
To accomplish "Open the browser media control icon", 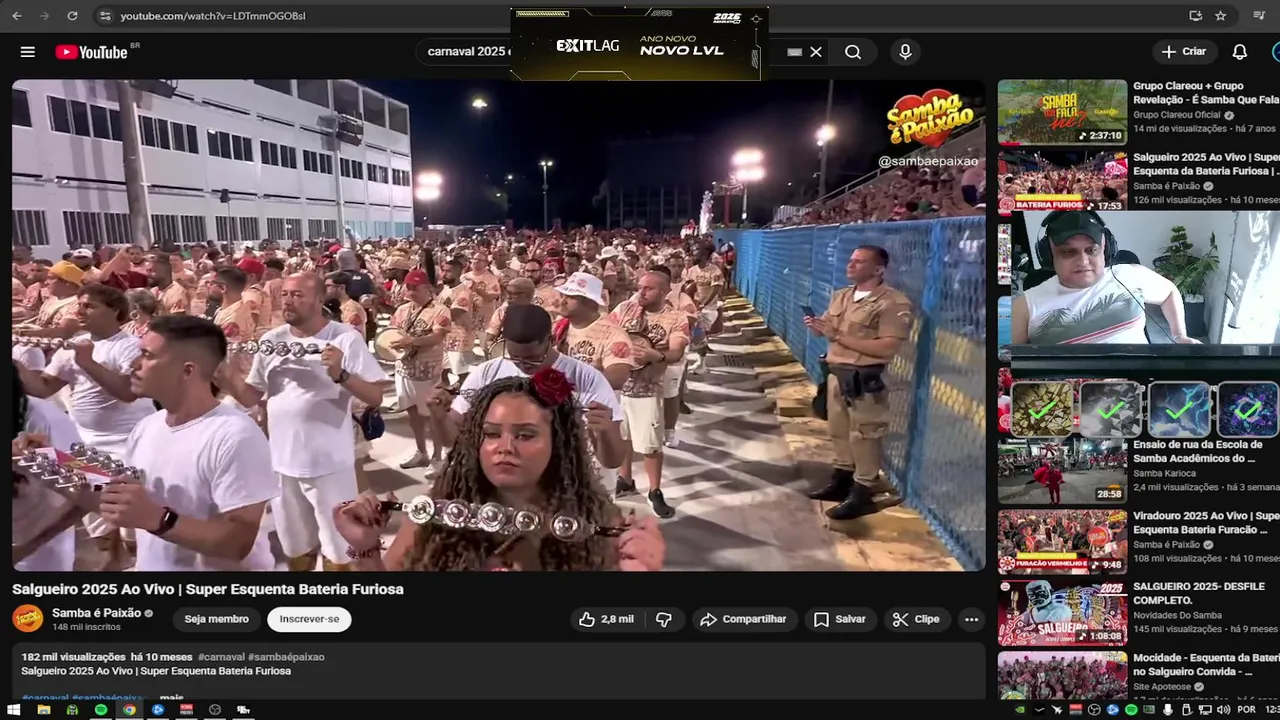I will [1259, 16].
